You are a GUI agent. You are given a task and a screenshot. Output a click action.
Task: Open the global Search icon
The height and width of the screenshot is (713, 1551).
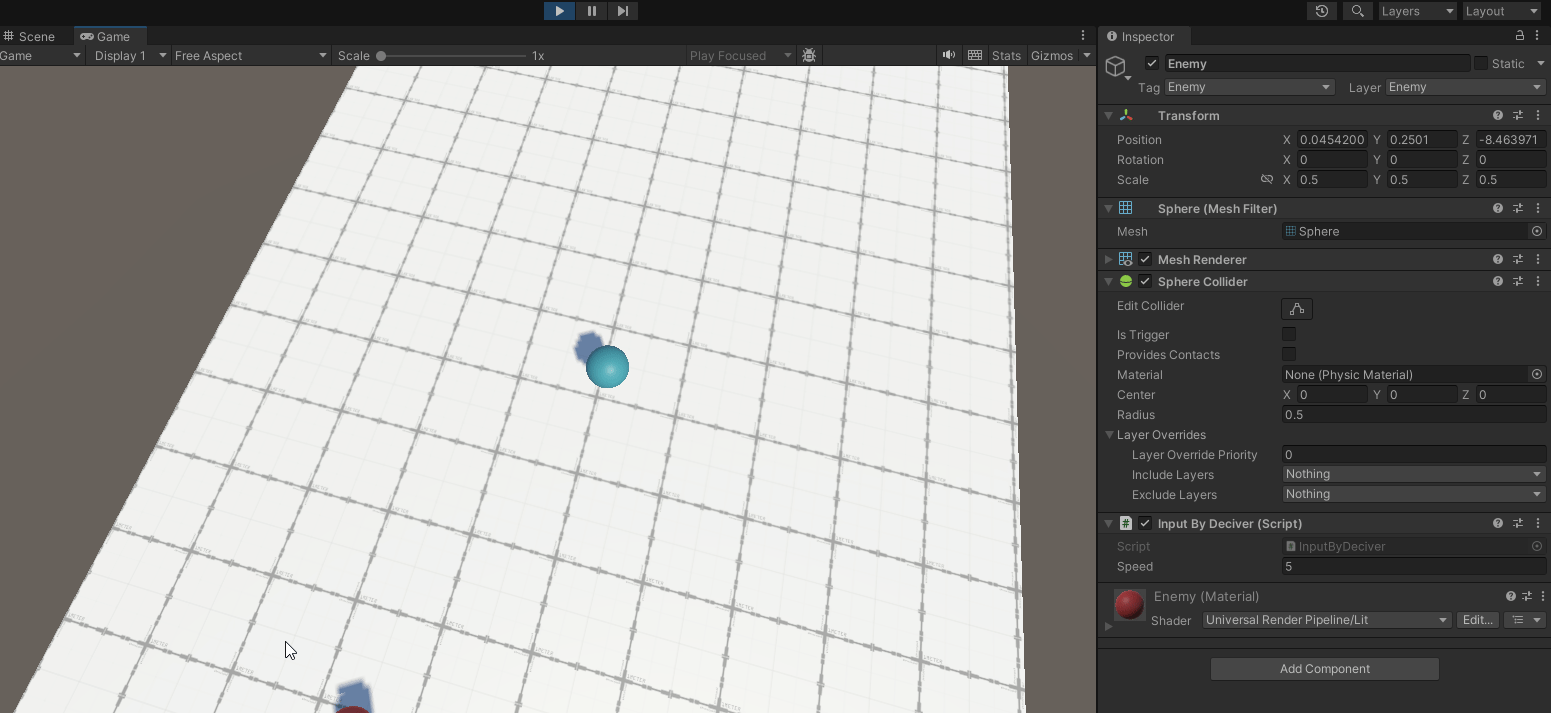coord(1357,11)
